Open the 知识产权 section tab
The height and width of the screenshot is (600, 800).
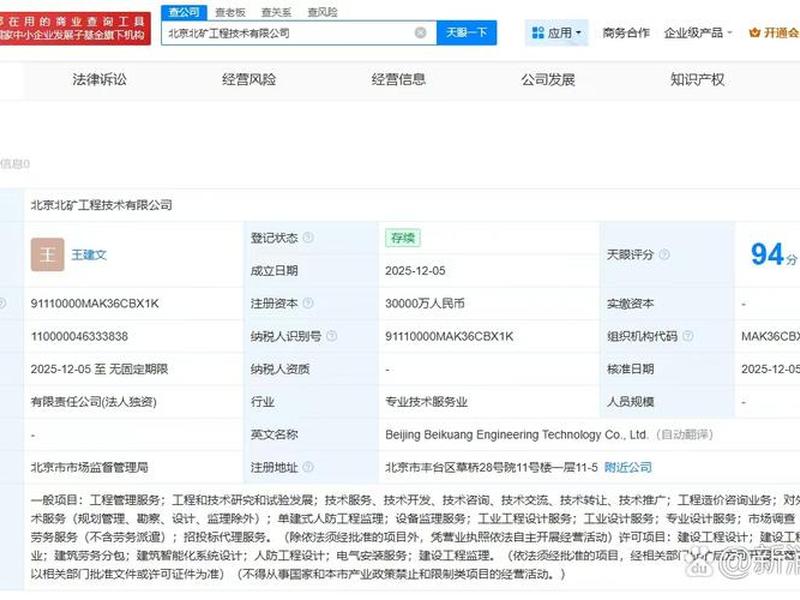697,80
